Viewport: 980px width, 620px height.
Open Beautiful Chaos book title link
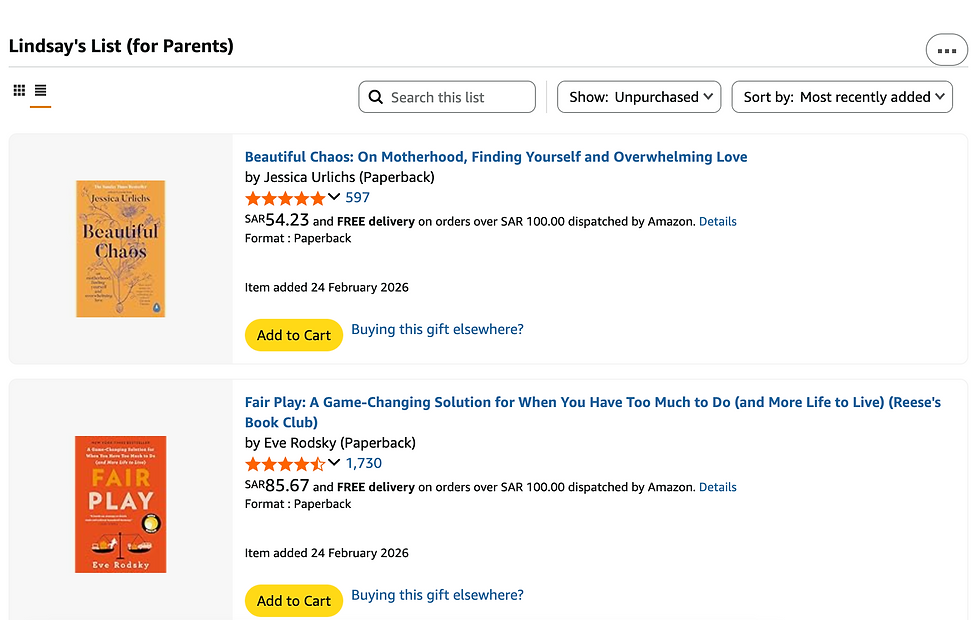tap(495, 157)
